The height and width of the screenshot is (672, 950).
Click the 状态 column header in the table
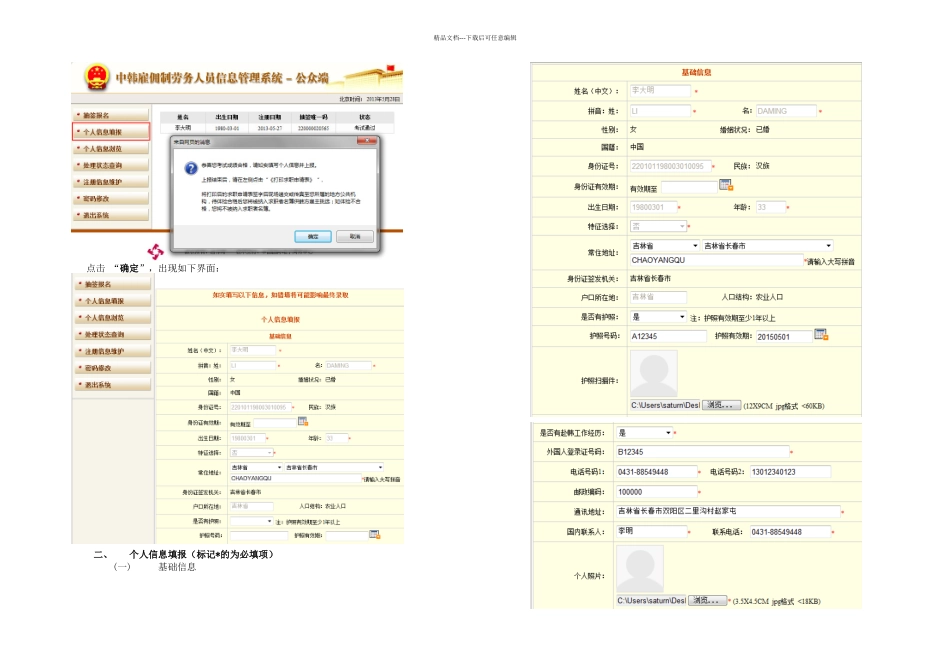364,117
